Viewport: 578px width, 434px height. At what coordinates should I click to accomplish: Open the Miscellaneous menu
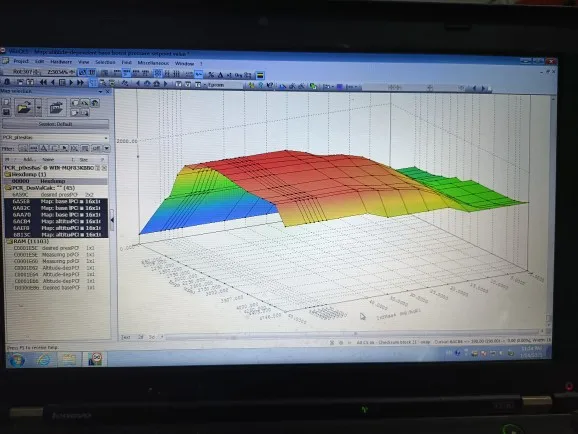153,63
